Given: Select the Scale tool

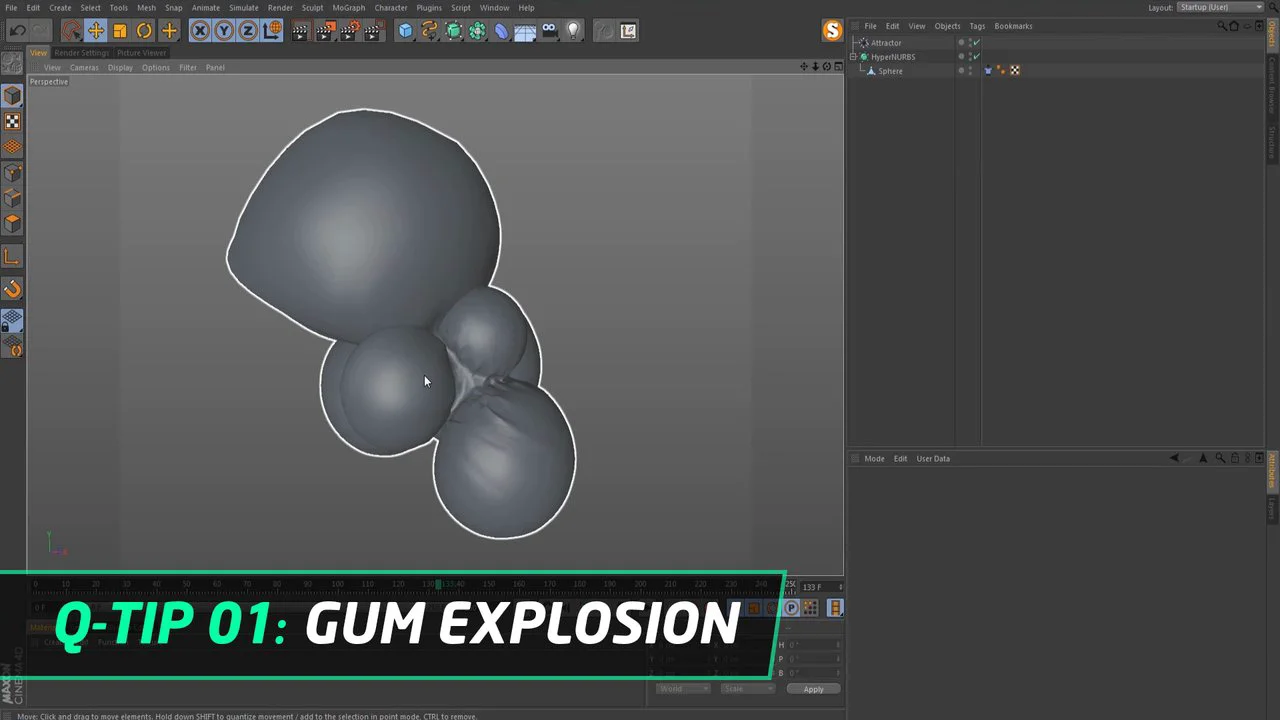Looking at the screenshot, I should [120, 31].
